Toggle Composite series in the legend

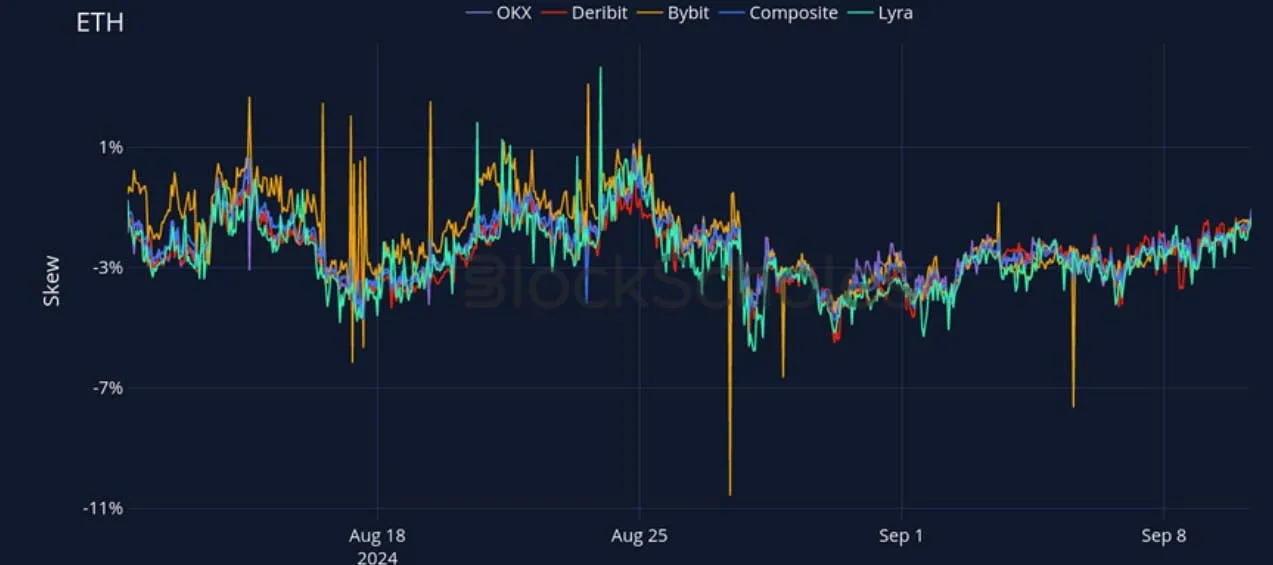point(777,13)
